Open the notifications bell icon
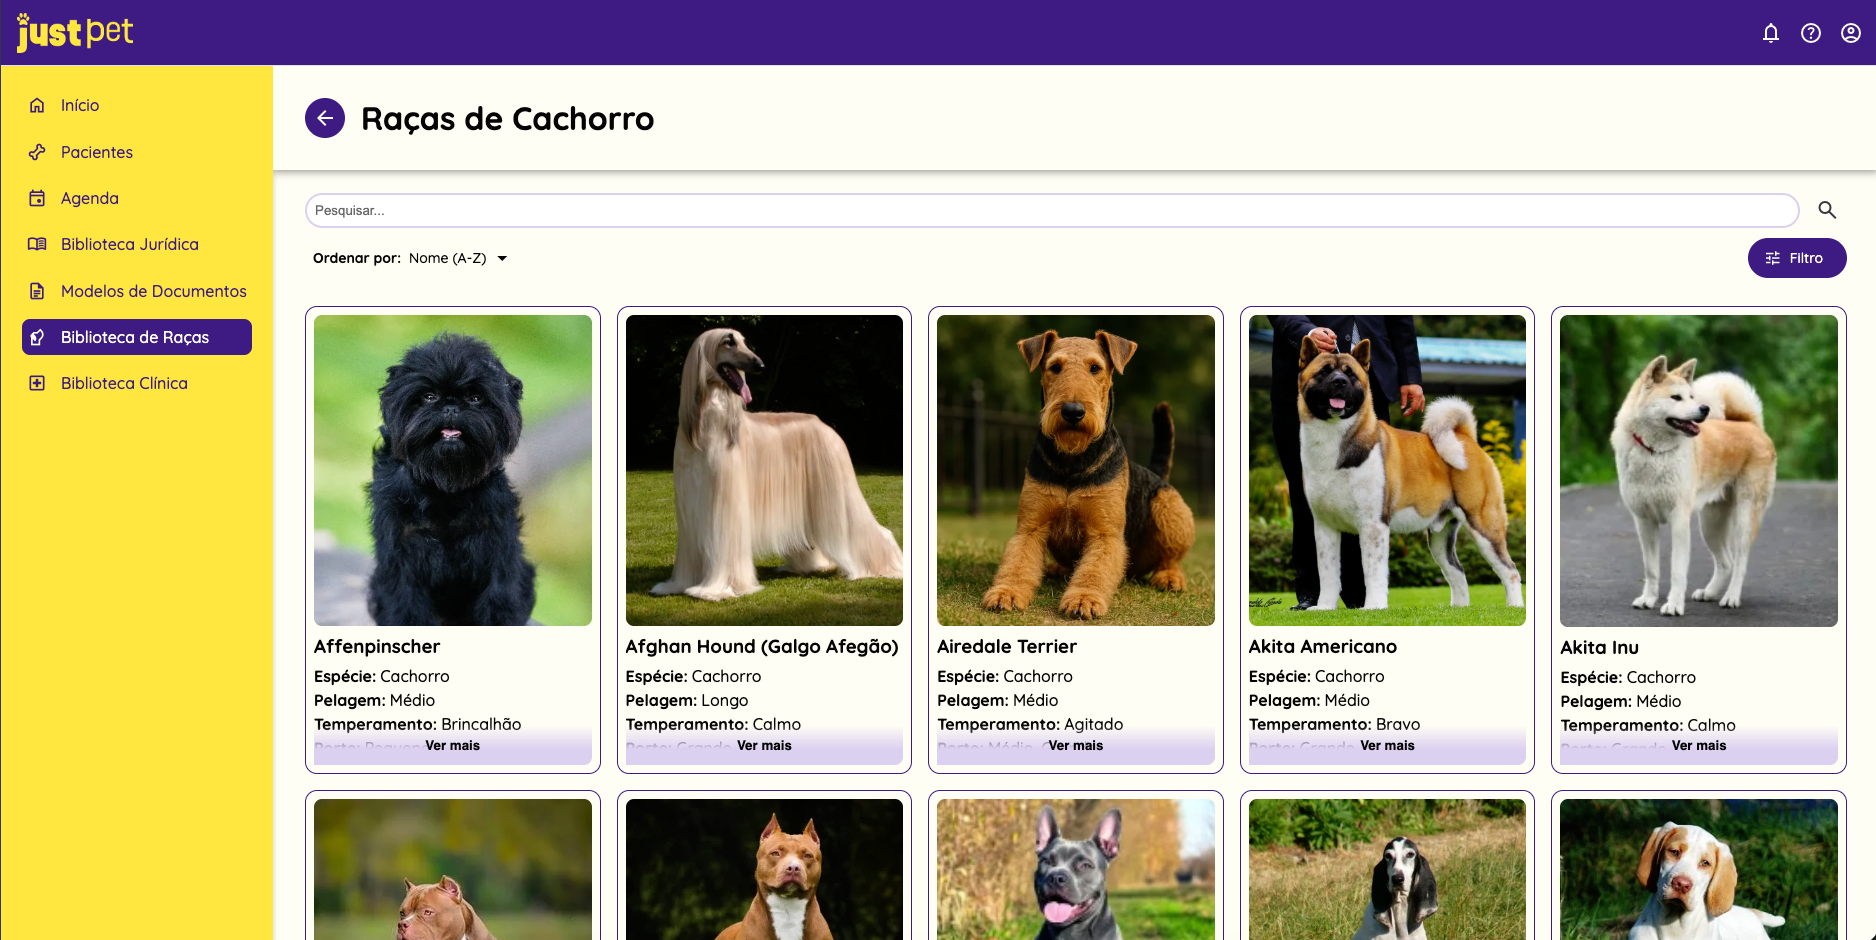Viewport: 1876px width, 940px height. point(1771,33)
